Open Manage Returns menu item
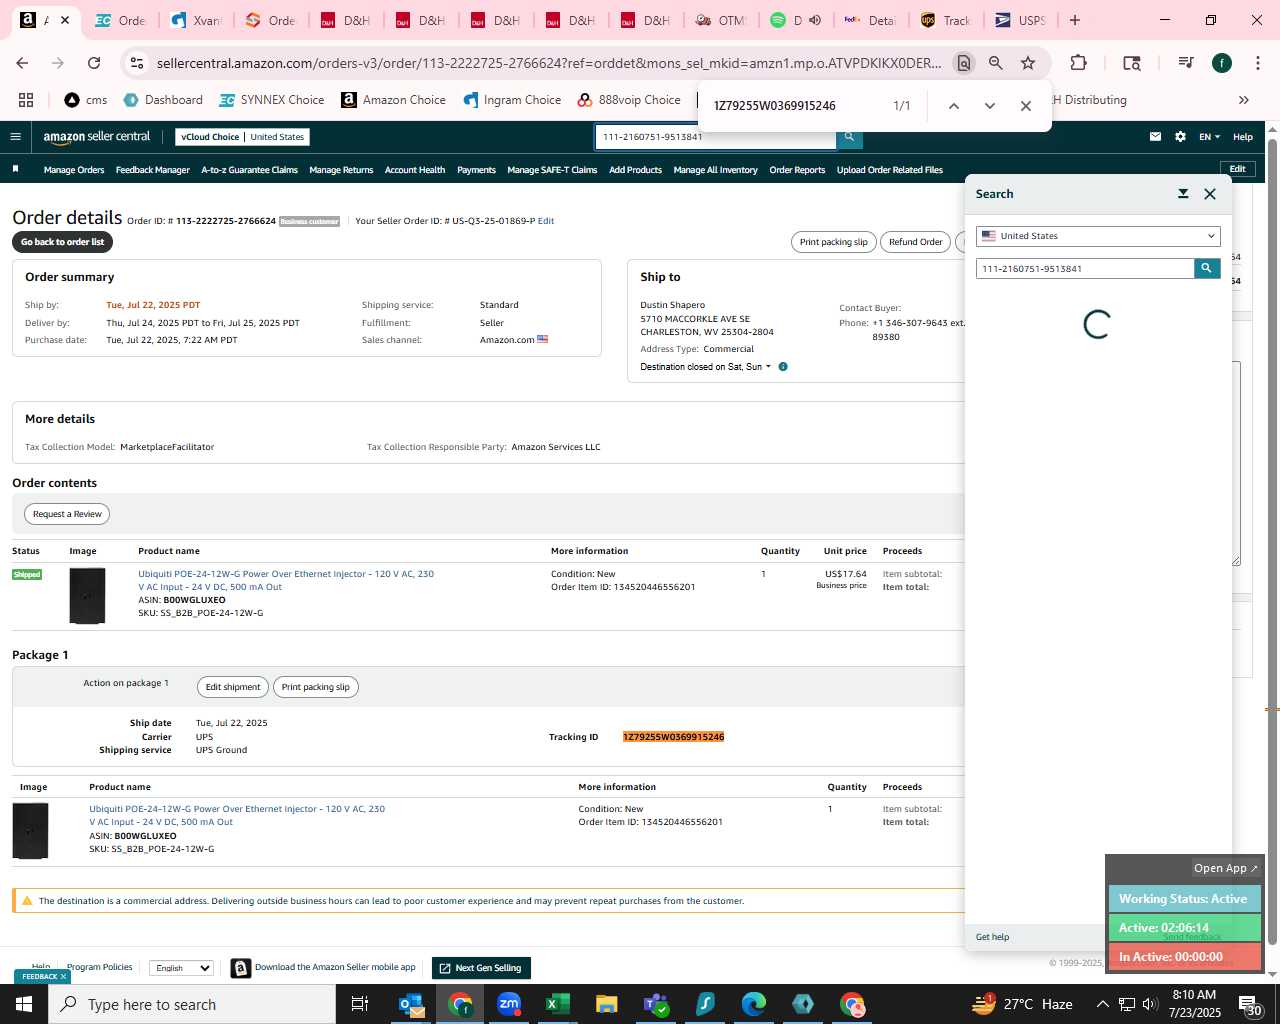The width and height of the screenshot is (1280, 1024). click(x=341, y=170)
